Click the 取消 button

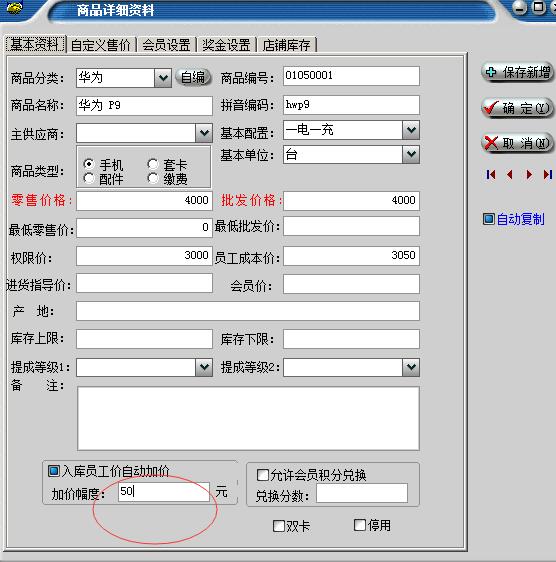point(517,143)
